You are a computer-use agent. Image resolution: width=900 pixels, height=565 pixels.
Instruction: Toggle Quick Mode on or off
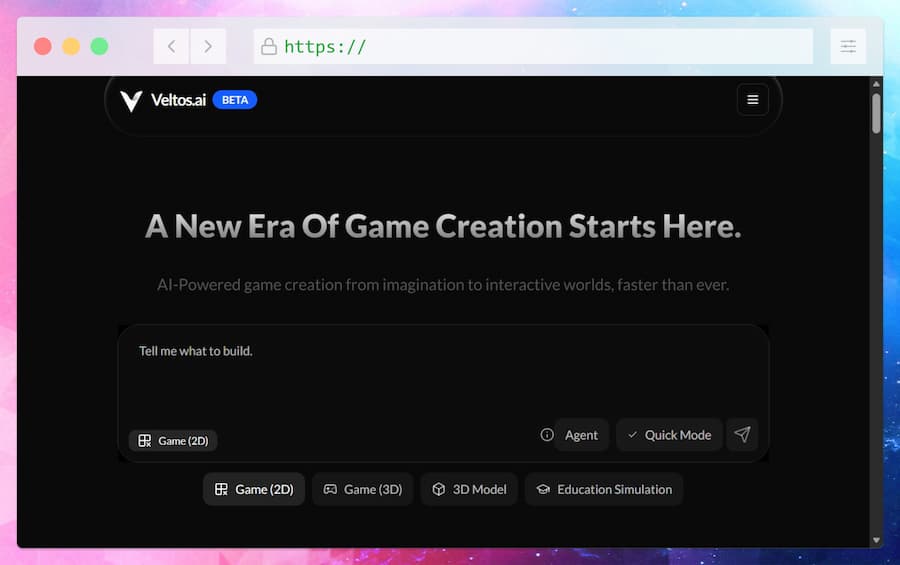669,435
